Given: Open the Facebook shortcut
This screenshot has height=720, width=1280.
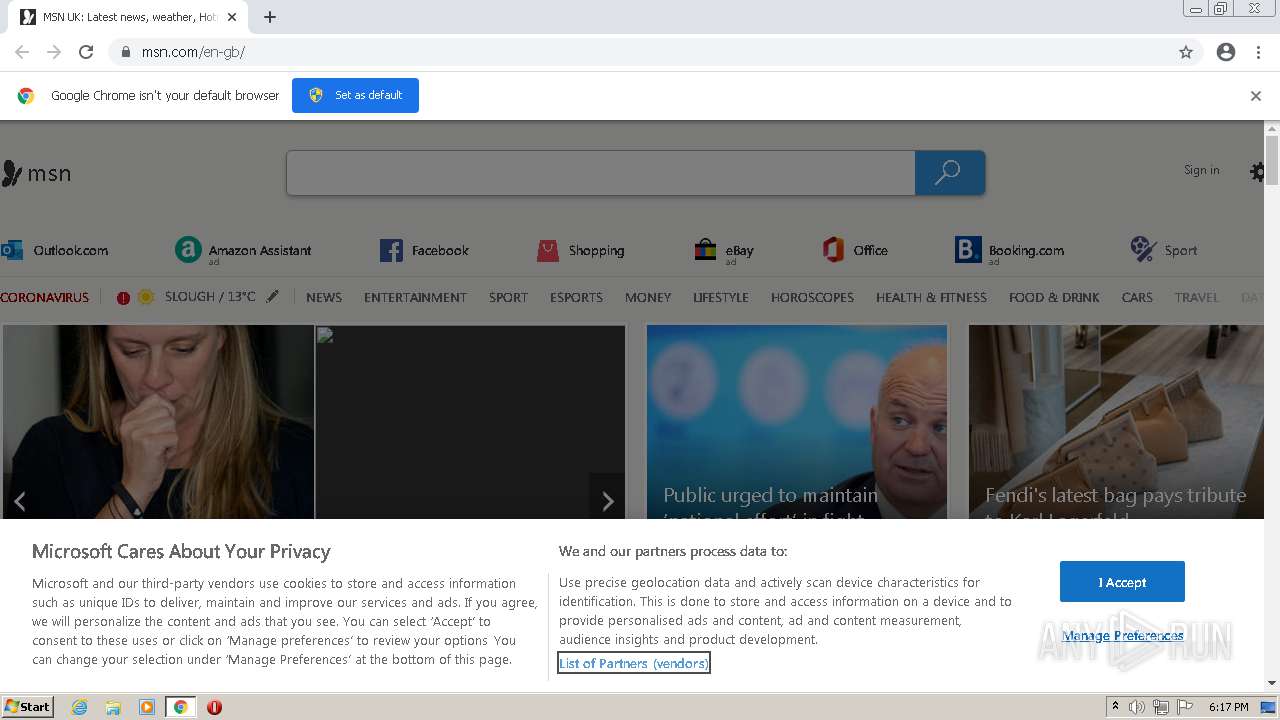Looking at the screenshot, I should (x=424, y=250).
